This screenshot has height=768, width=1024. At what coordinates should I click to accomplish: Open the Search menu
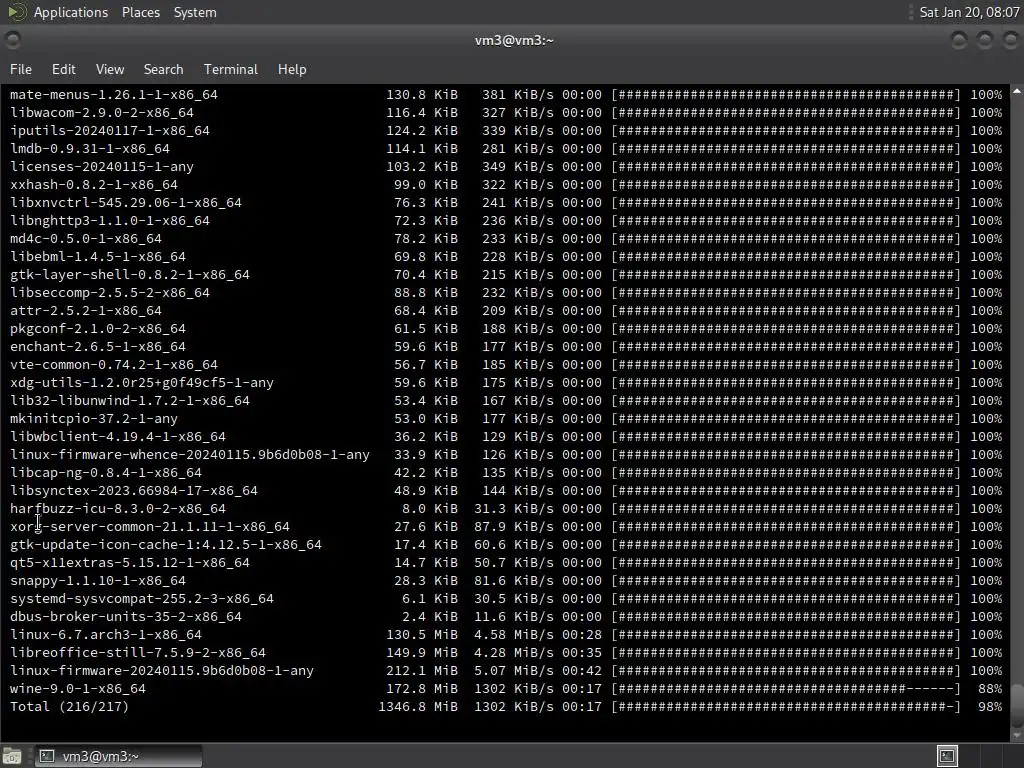point(163,69)
